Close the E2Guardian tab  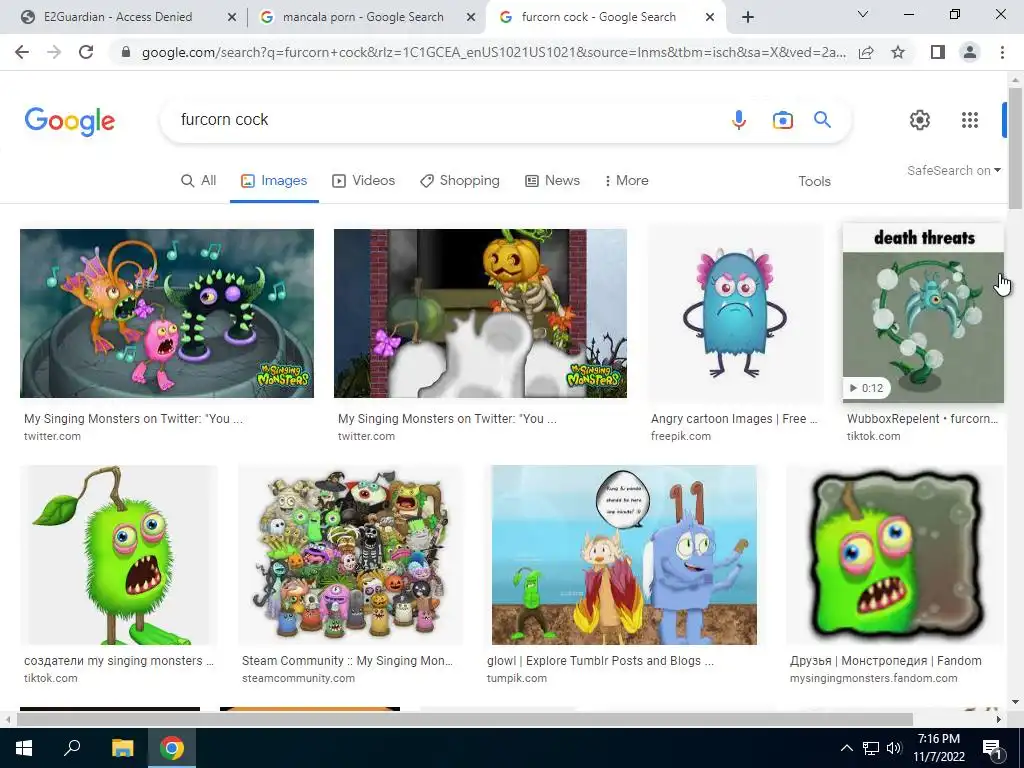click(231, 18)
